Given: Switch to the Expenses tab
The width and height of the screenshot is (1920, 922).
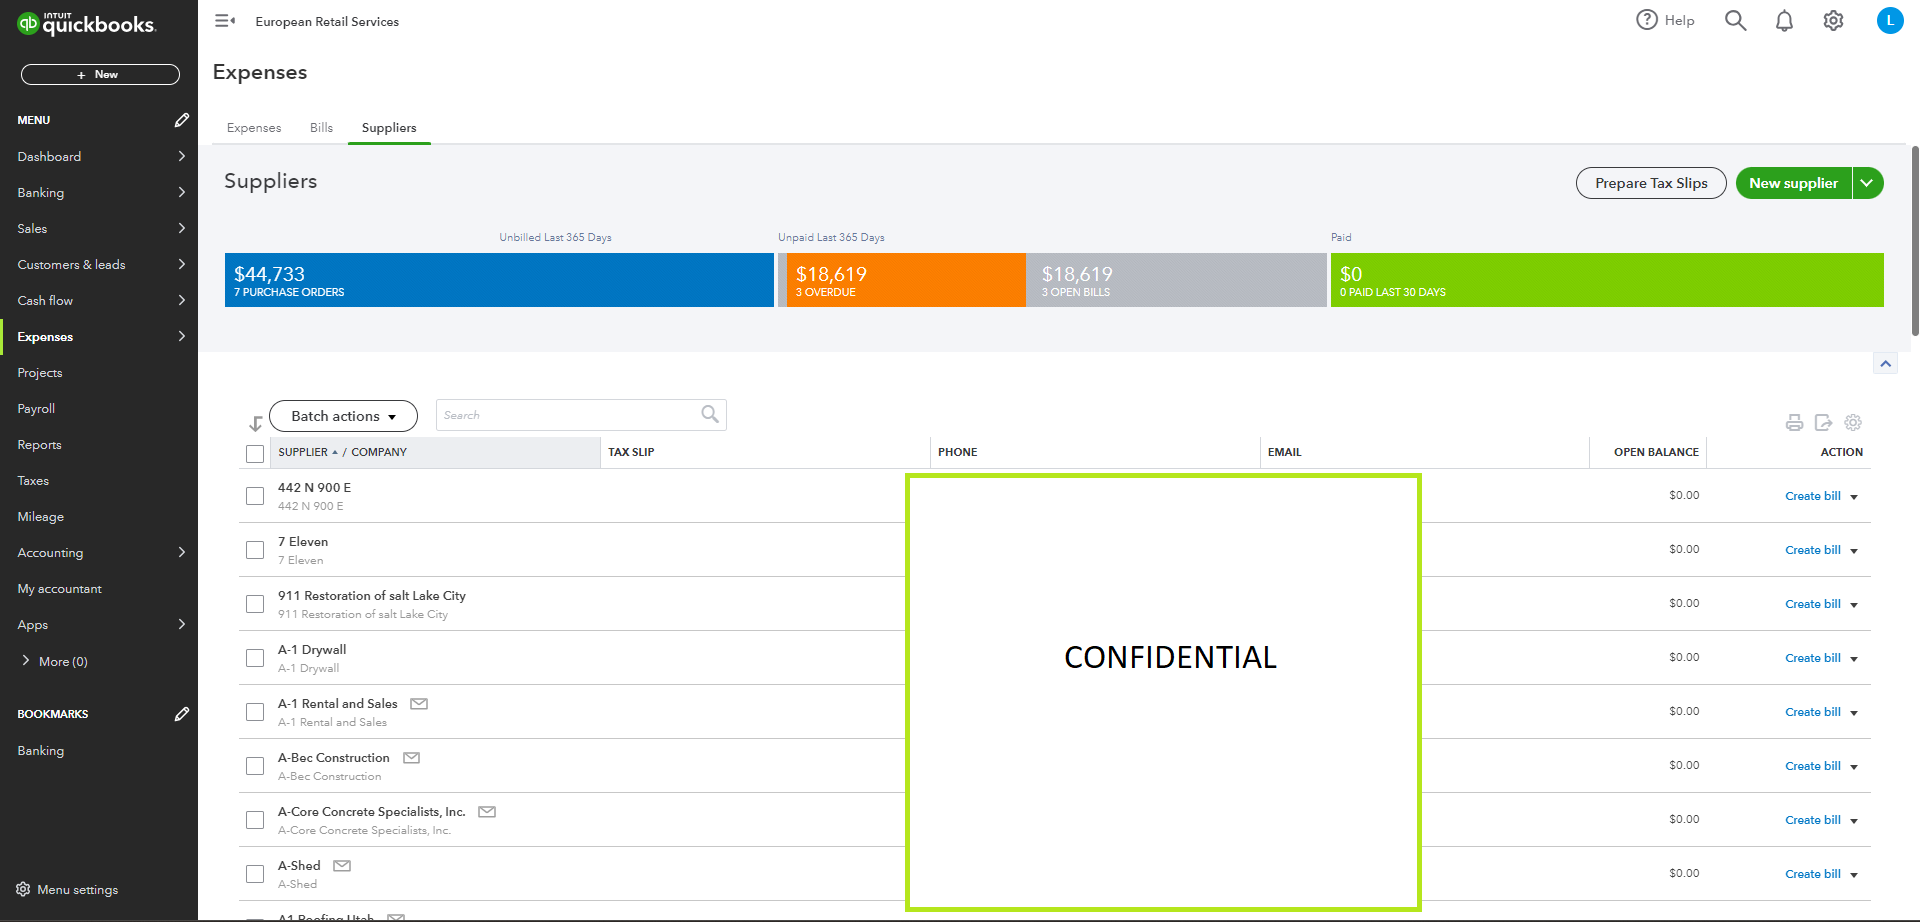Looking at the screenshot, I should coord(254,128).
